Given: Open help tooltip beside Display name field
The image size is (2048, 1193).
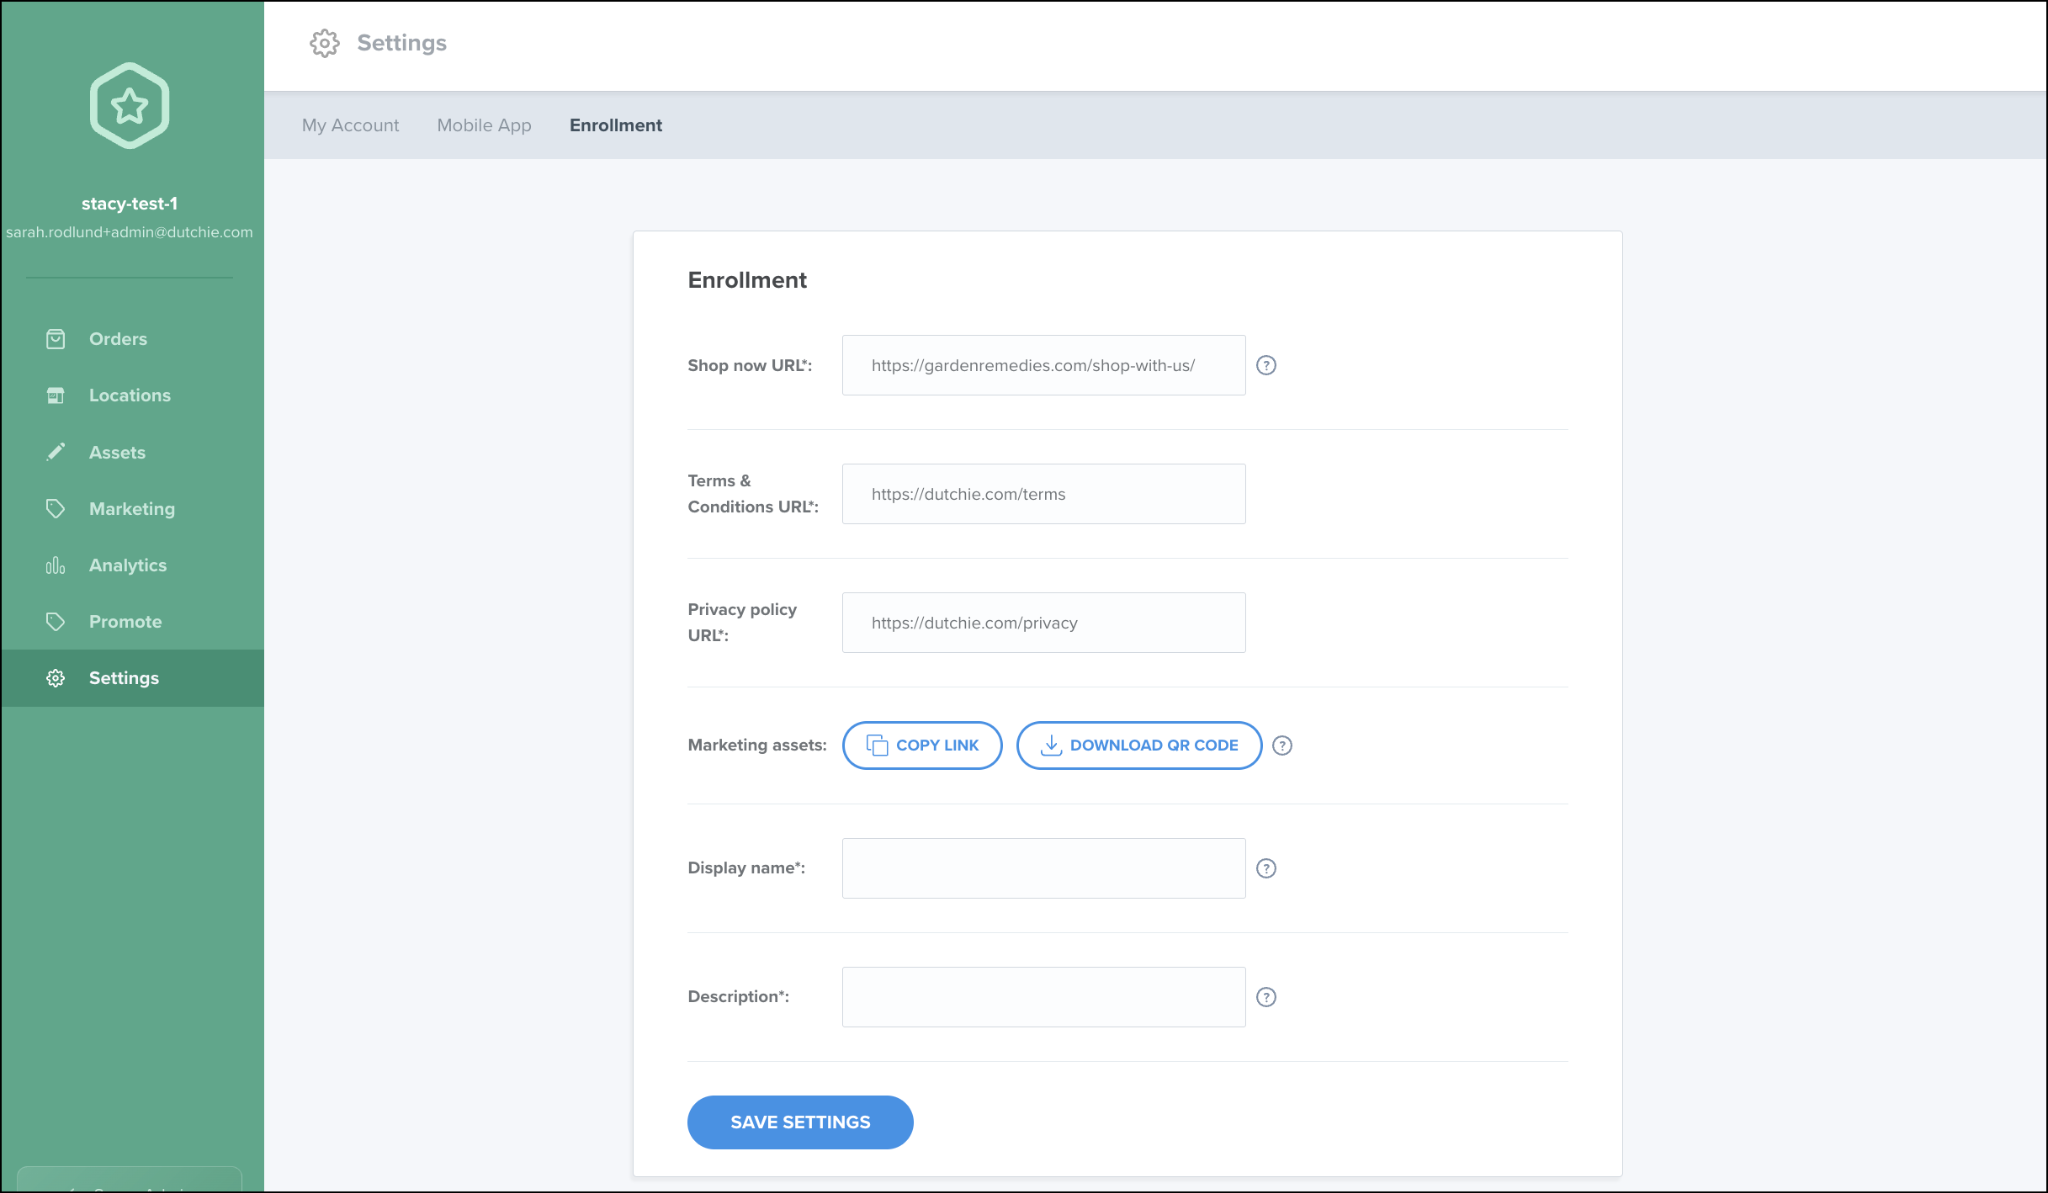Looking at the screenshot, I should click(x=1266, y=868).
